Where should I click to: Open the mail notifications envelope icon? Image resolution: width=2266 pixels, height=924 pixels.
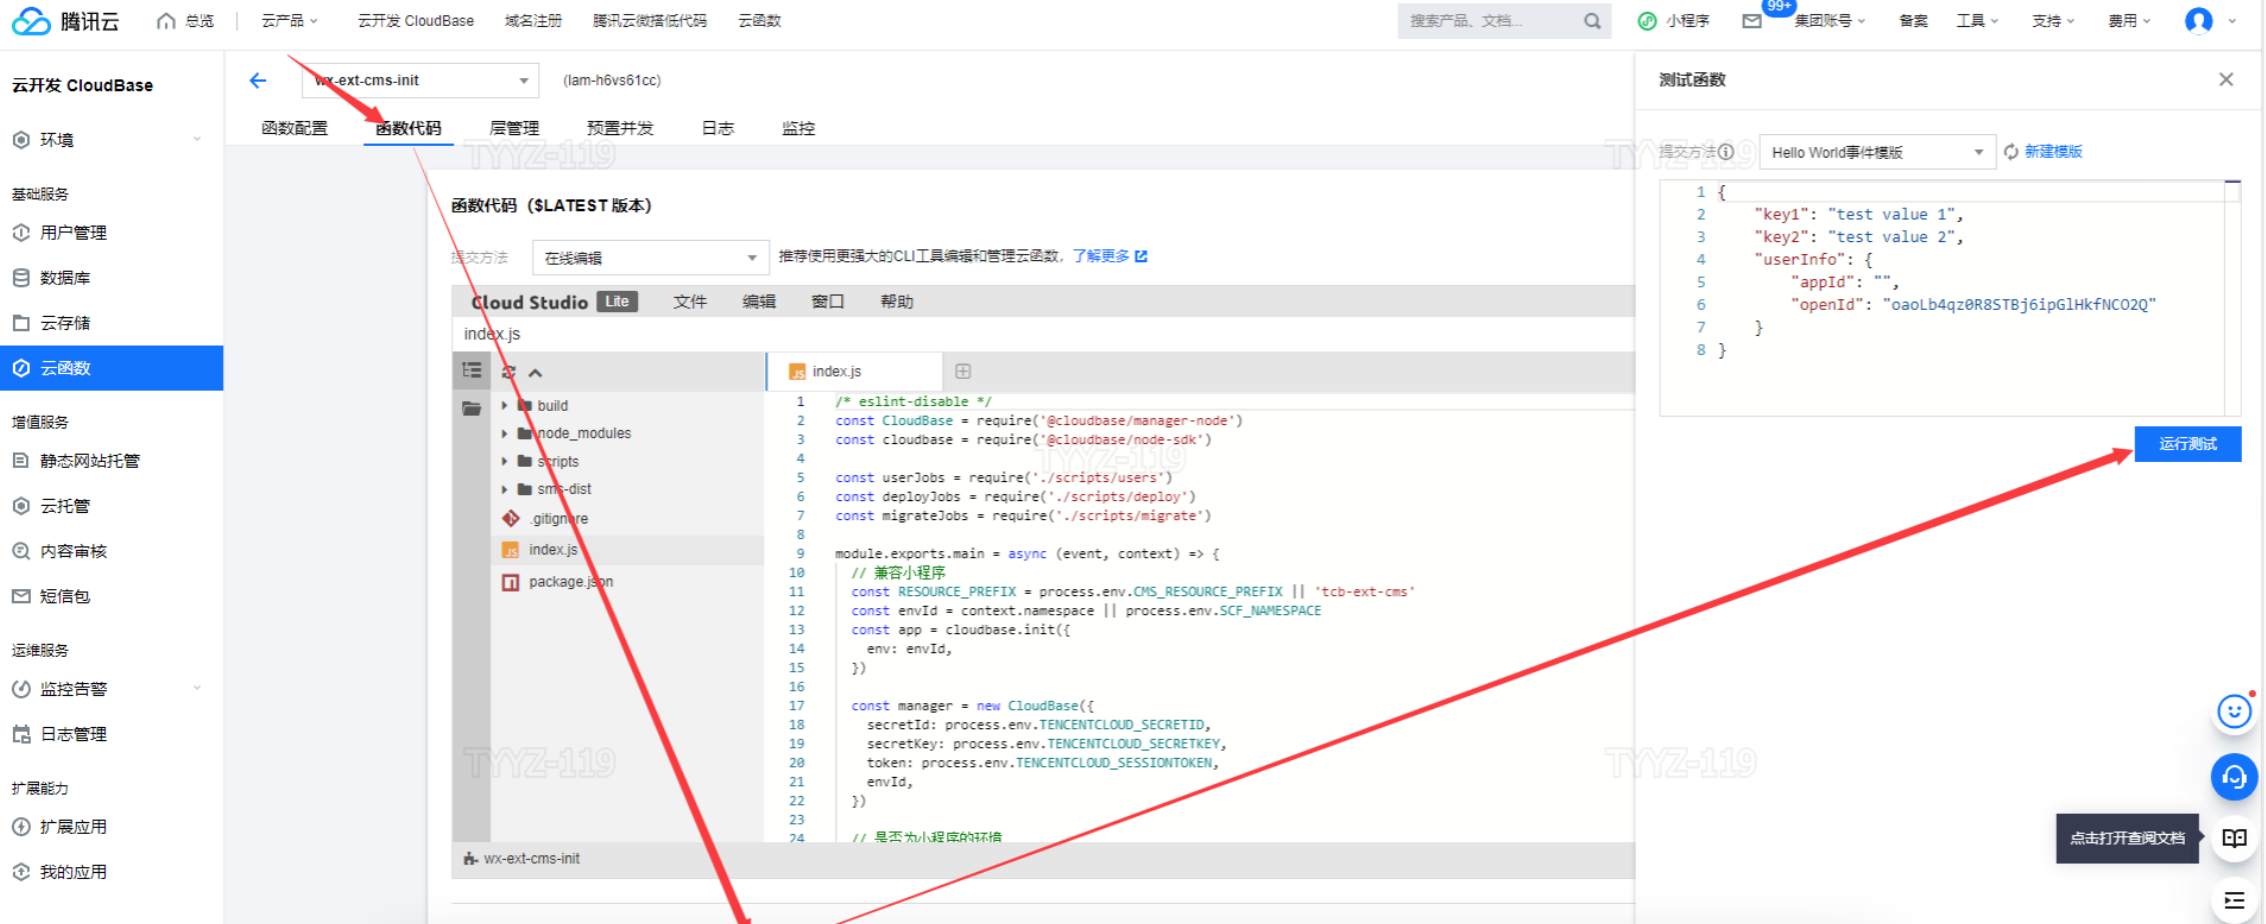tap(1752, 20)
